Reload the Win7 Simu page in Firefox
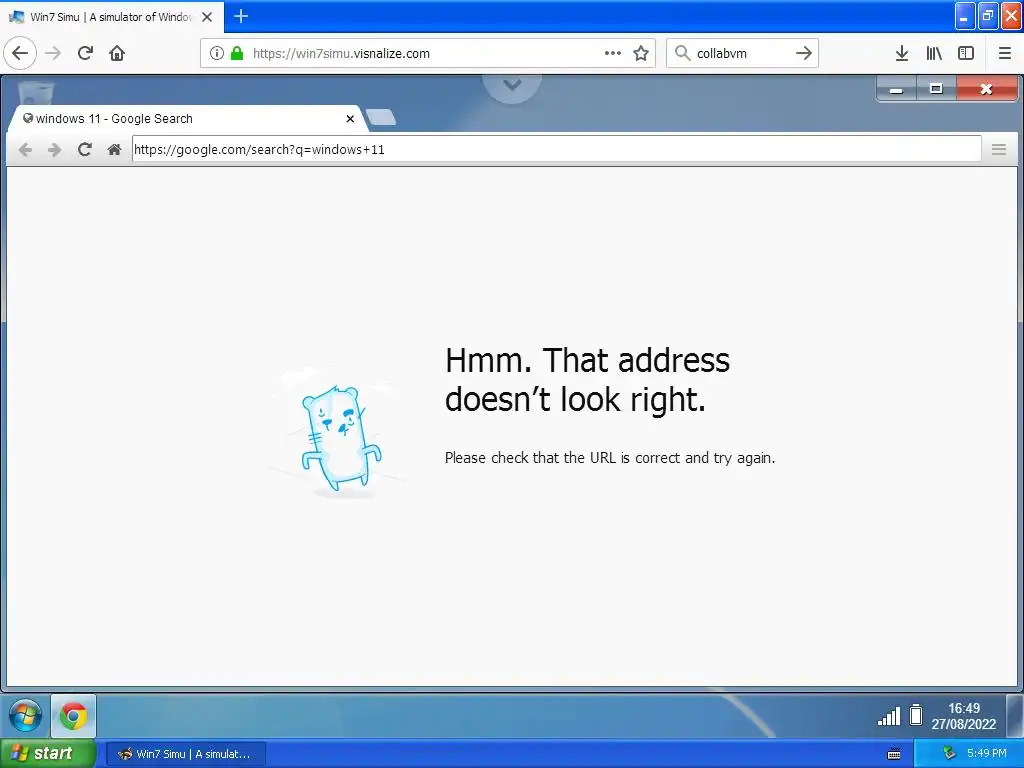The width and height of the screenshot is (1024, 768). coord(85,53)
